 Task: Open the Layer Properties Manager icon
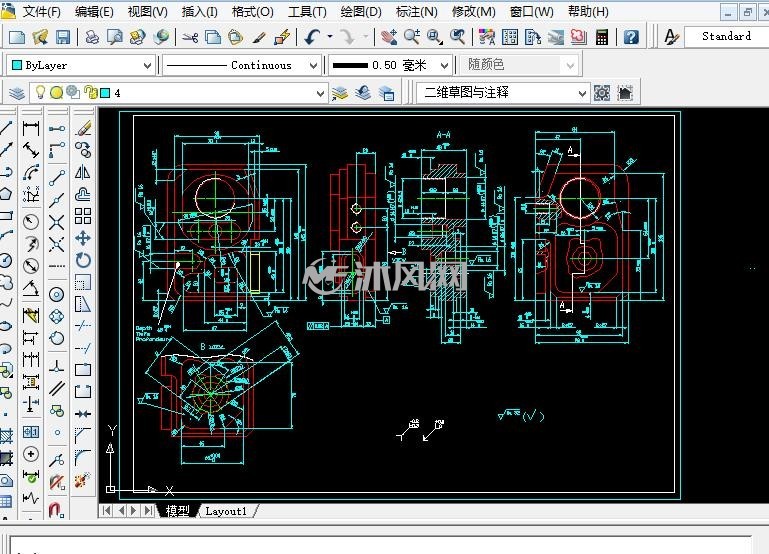click(17, 93)
